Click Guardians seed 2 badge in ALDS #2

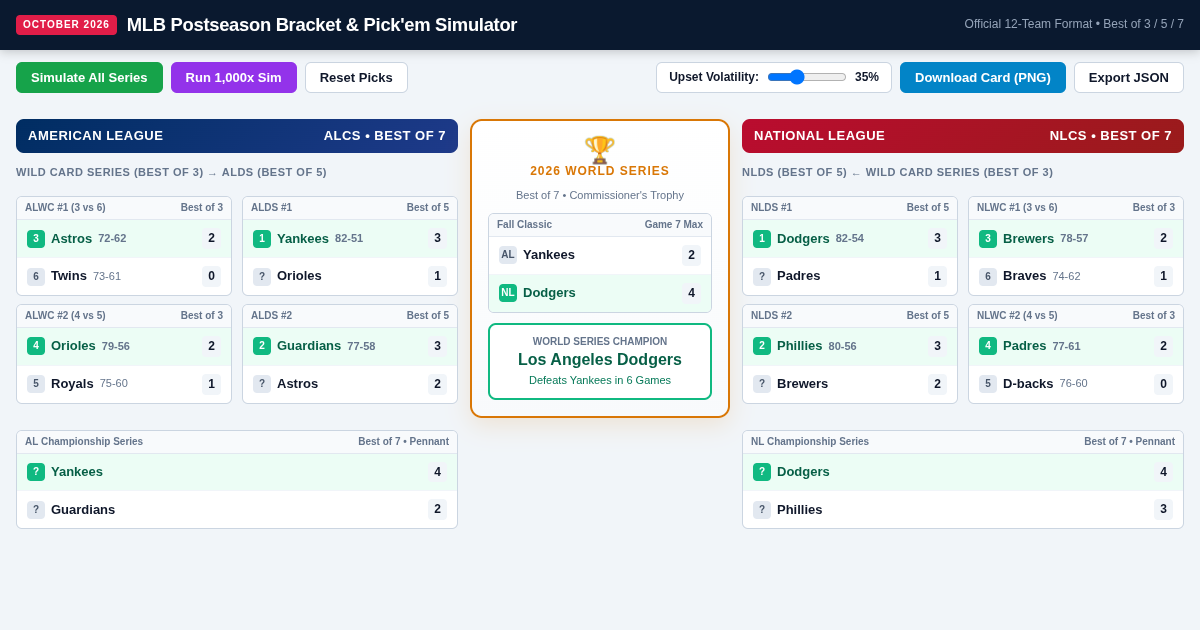pos(262,346)
